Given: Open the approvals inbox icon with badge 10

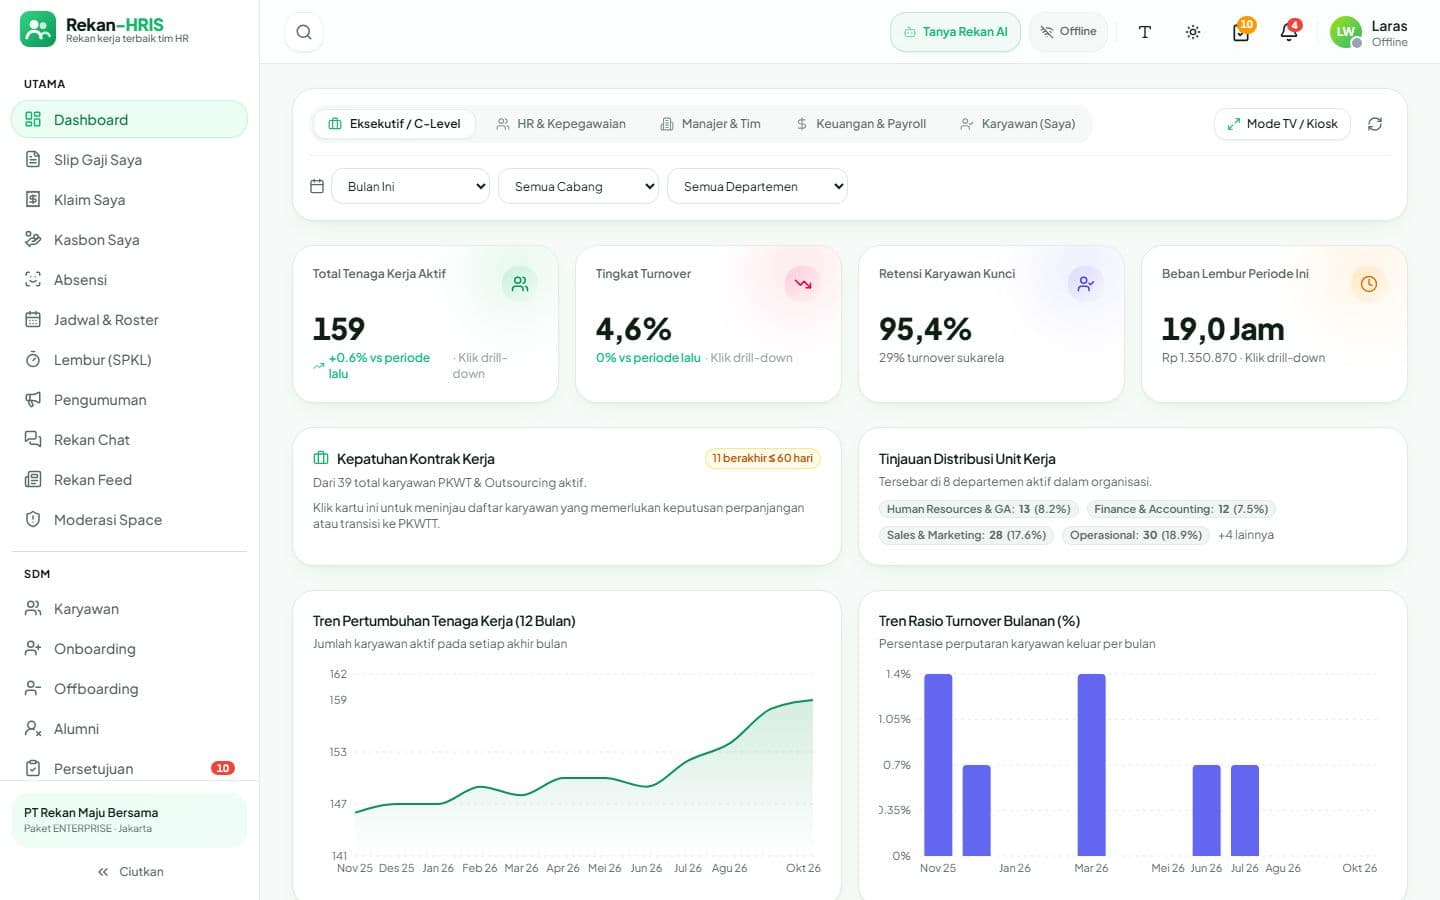Looking at the screenshot, I should (1241, 32).
